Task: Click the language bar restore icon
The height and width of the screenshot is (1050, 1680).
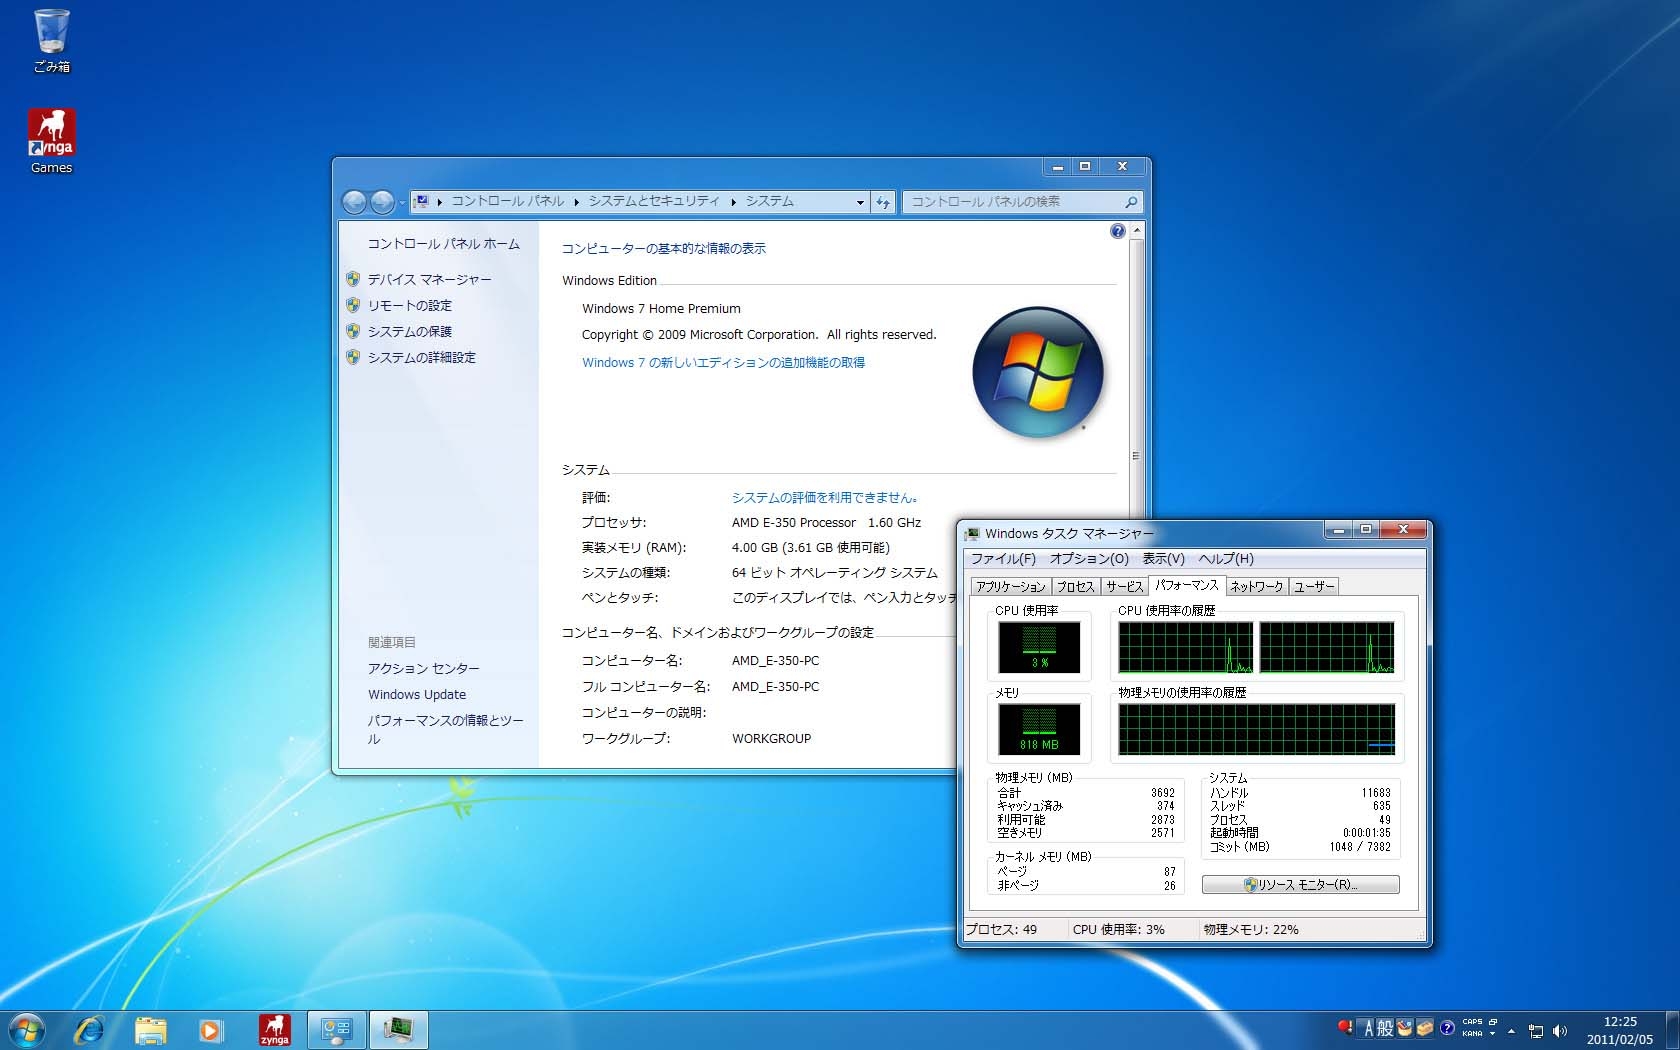Action: pos(1493,1022)
